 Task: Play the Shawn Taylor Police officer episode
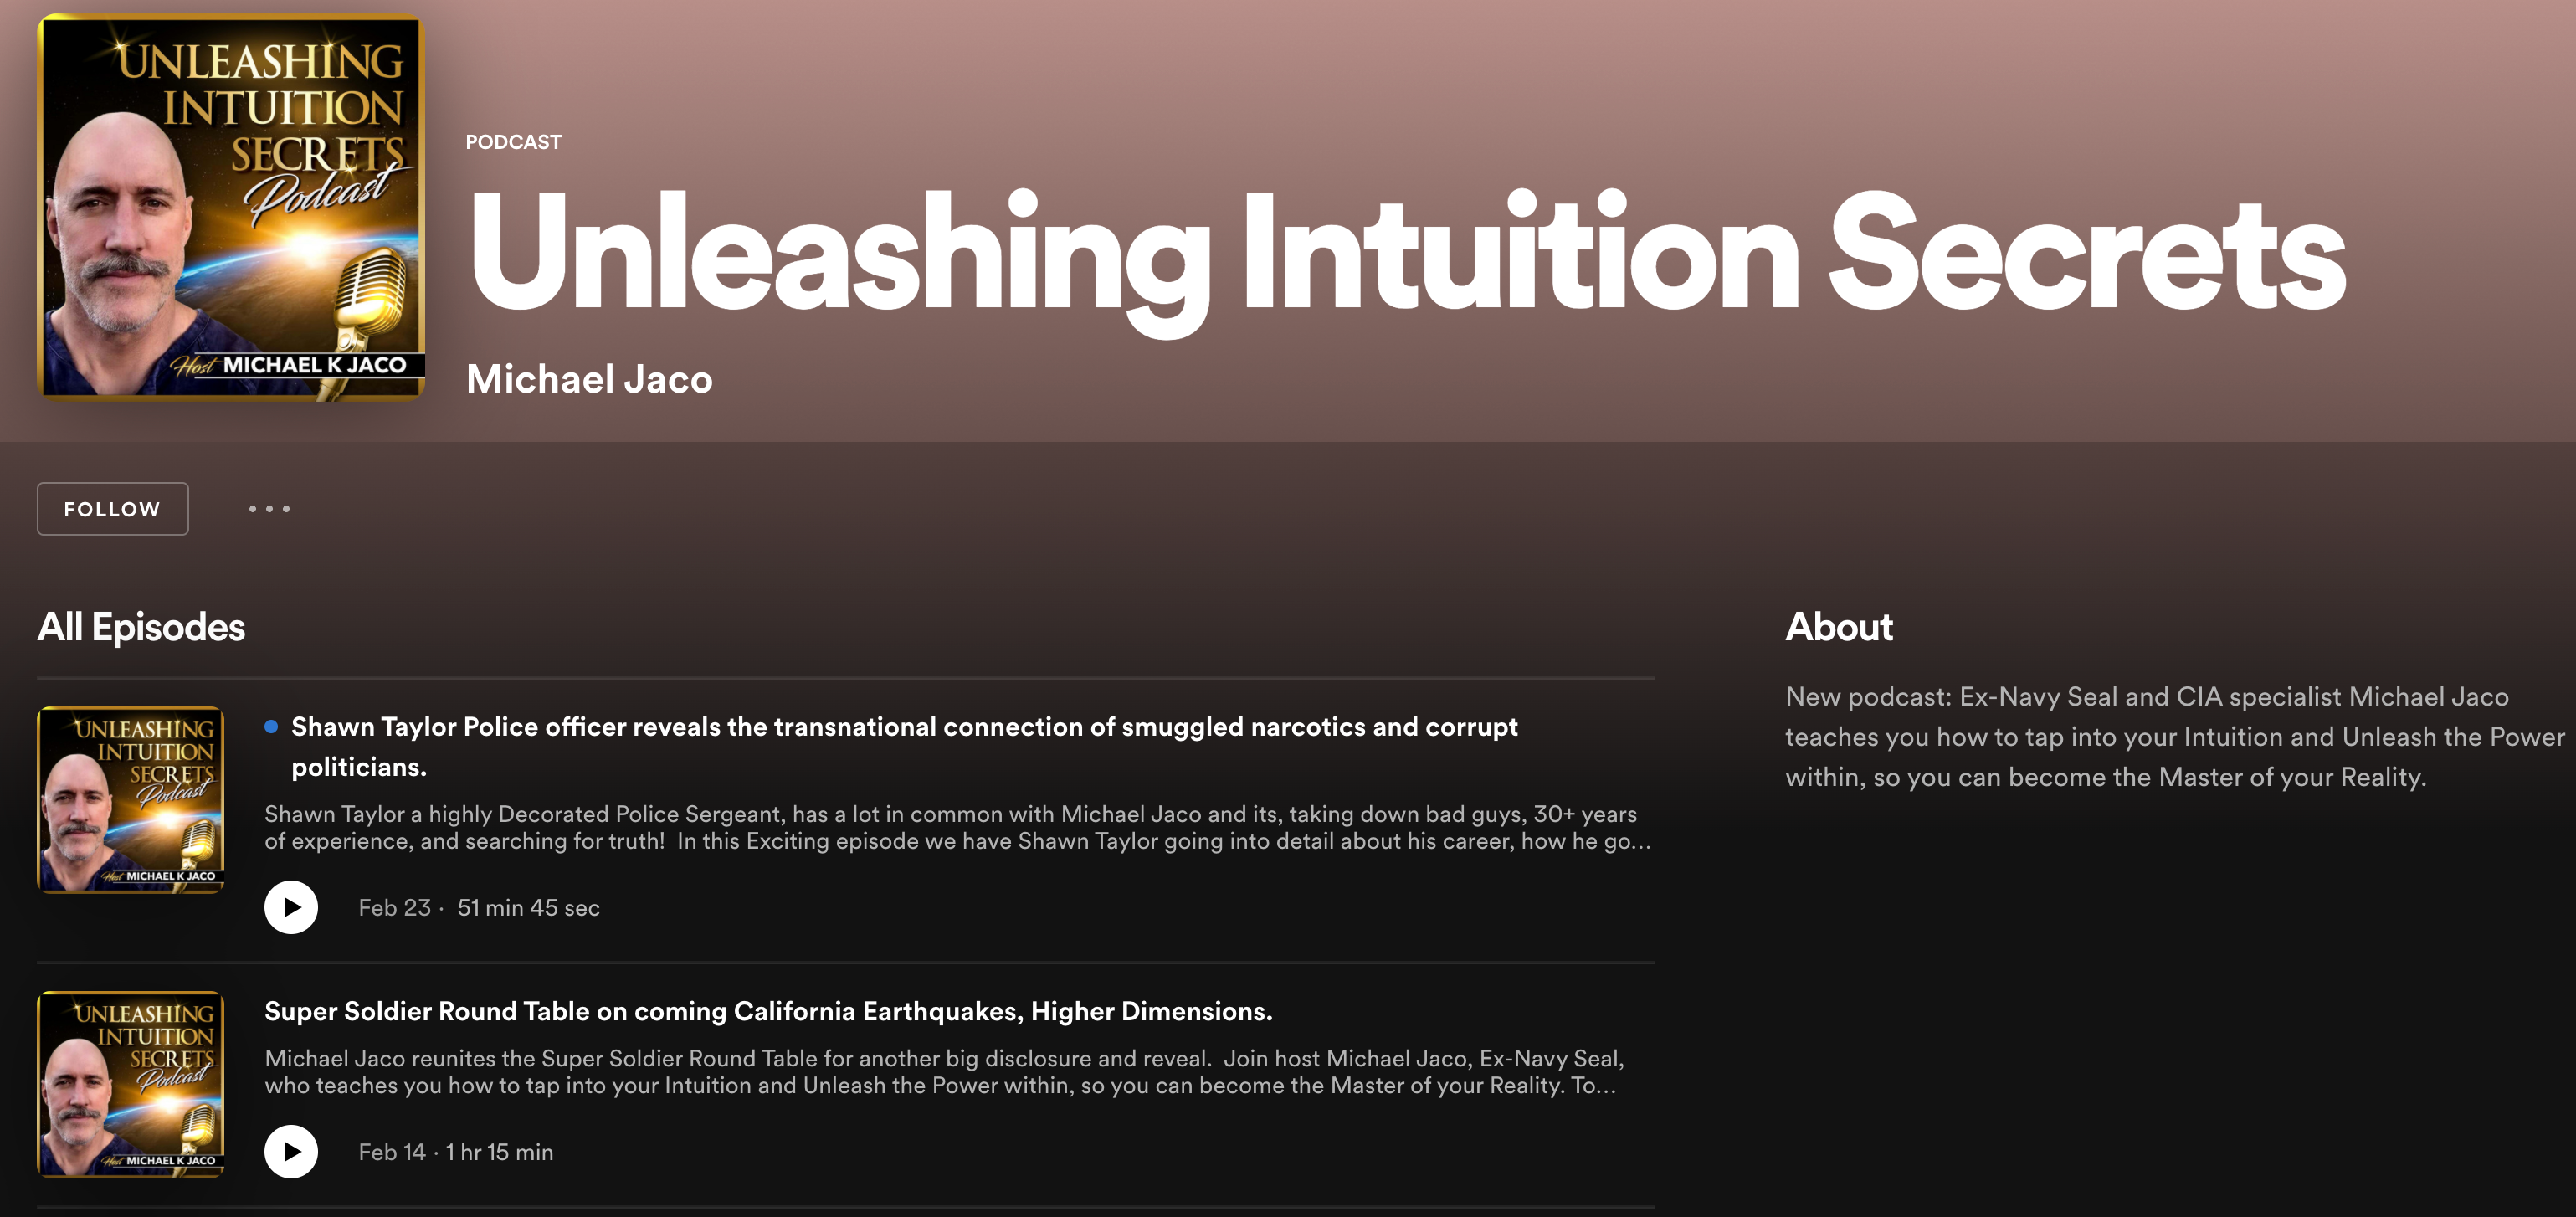291,907
